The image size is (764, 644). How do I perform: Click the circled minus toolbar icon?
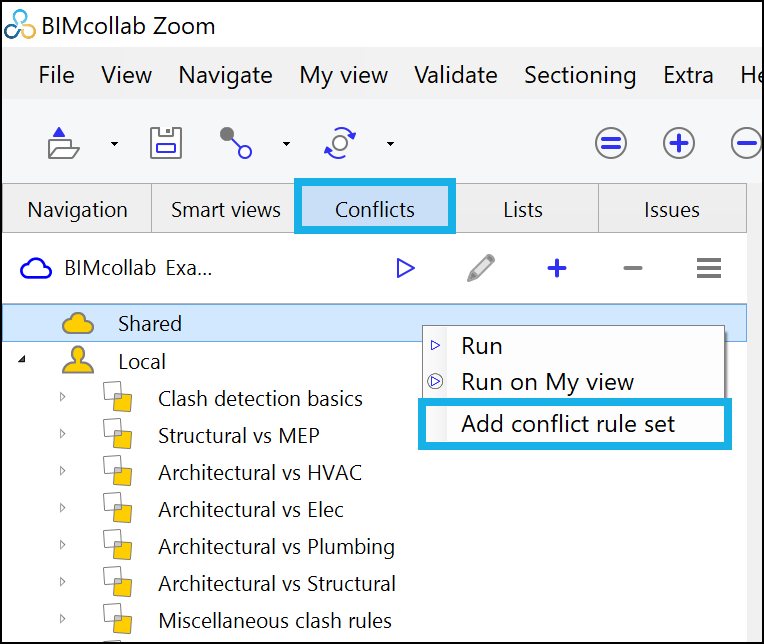(746, 143)
